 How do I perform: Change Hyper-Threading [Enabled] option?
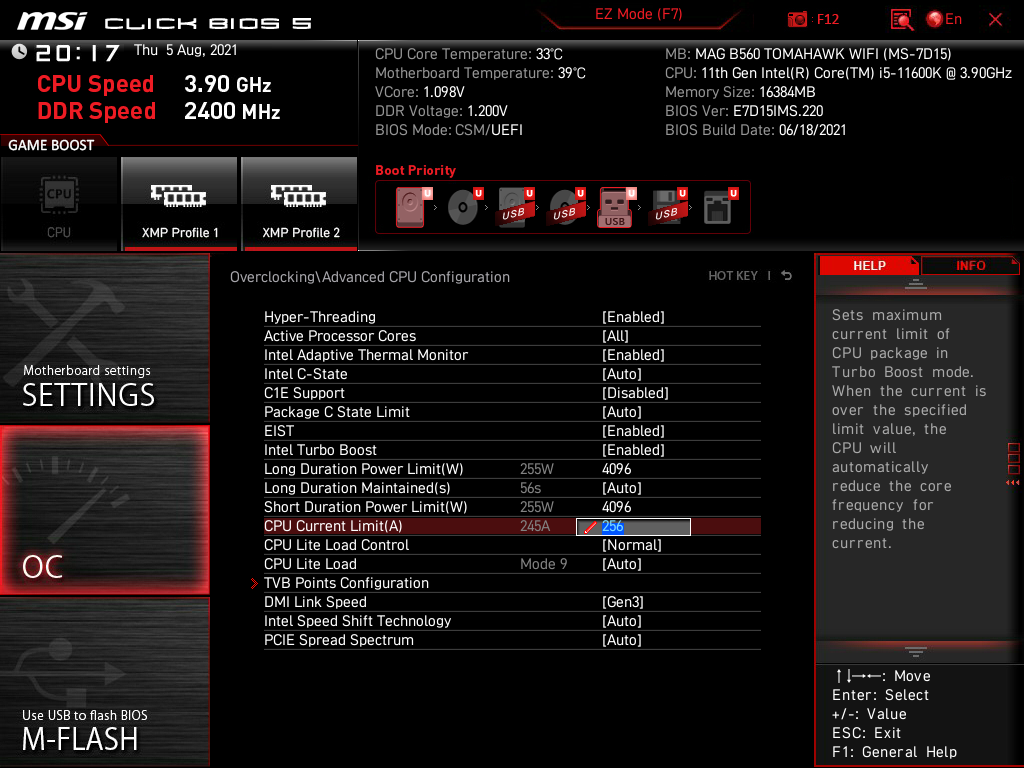(633, 317)
